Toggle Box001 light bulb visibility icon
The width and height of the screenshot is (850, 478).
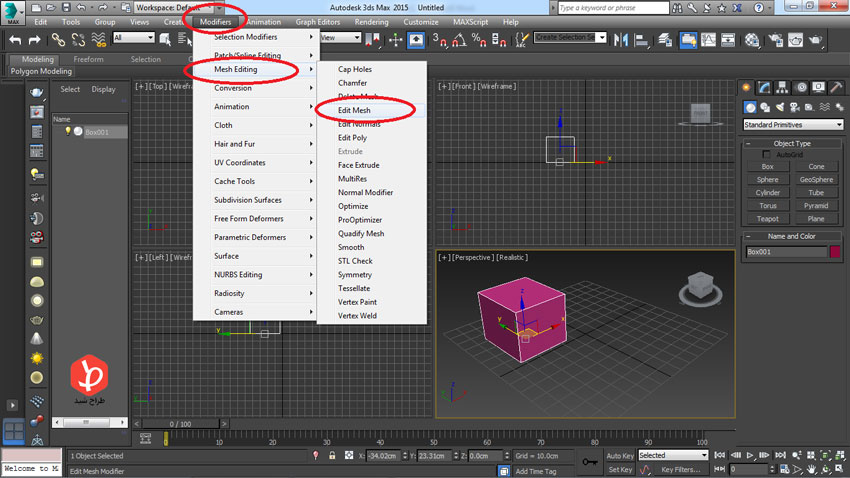[68, 131]
